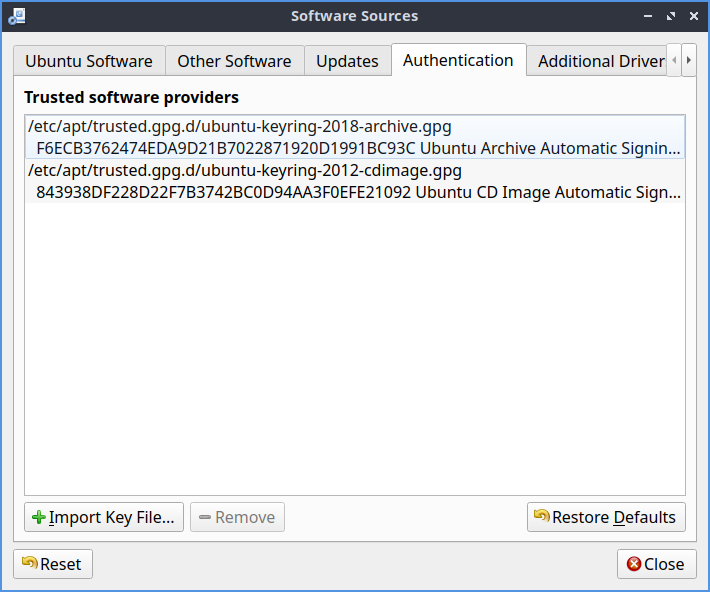Click the undo arrow icon on Reset
Image resolution: width=710 pixels, height=592 pixels.
tap(29, 564)
